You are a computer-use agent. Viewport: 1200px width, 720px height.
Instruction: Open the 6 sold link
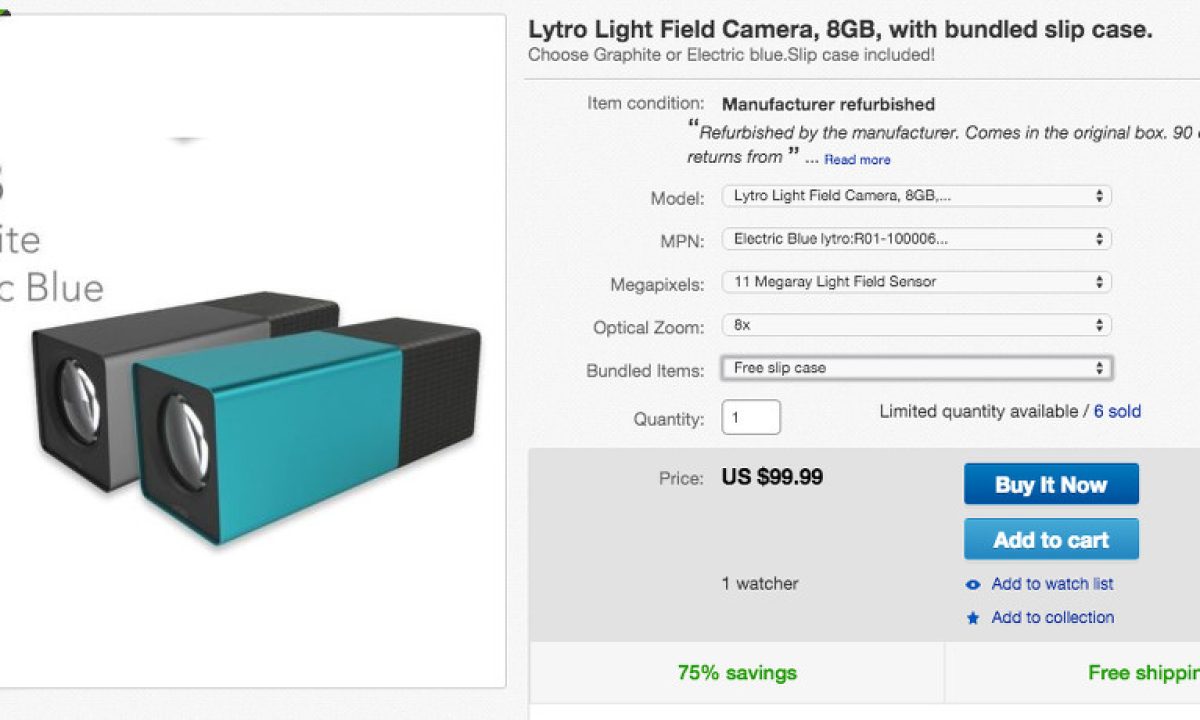click(1117, 411)
